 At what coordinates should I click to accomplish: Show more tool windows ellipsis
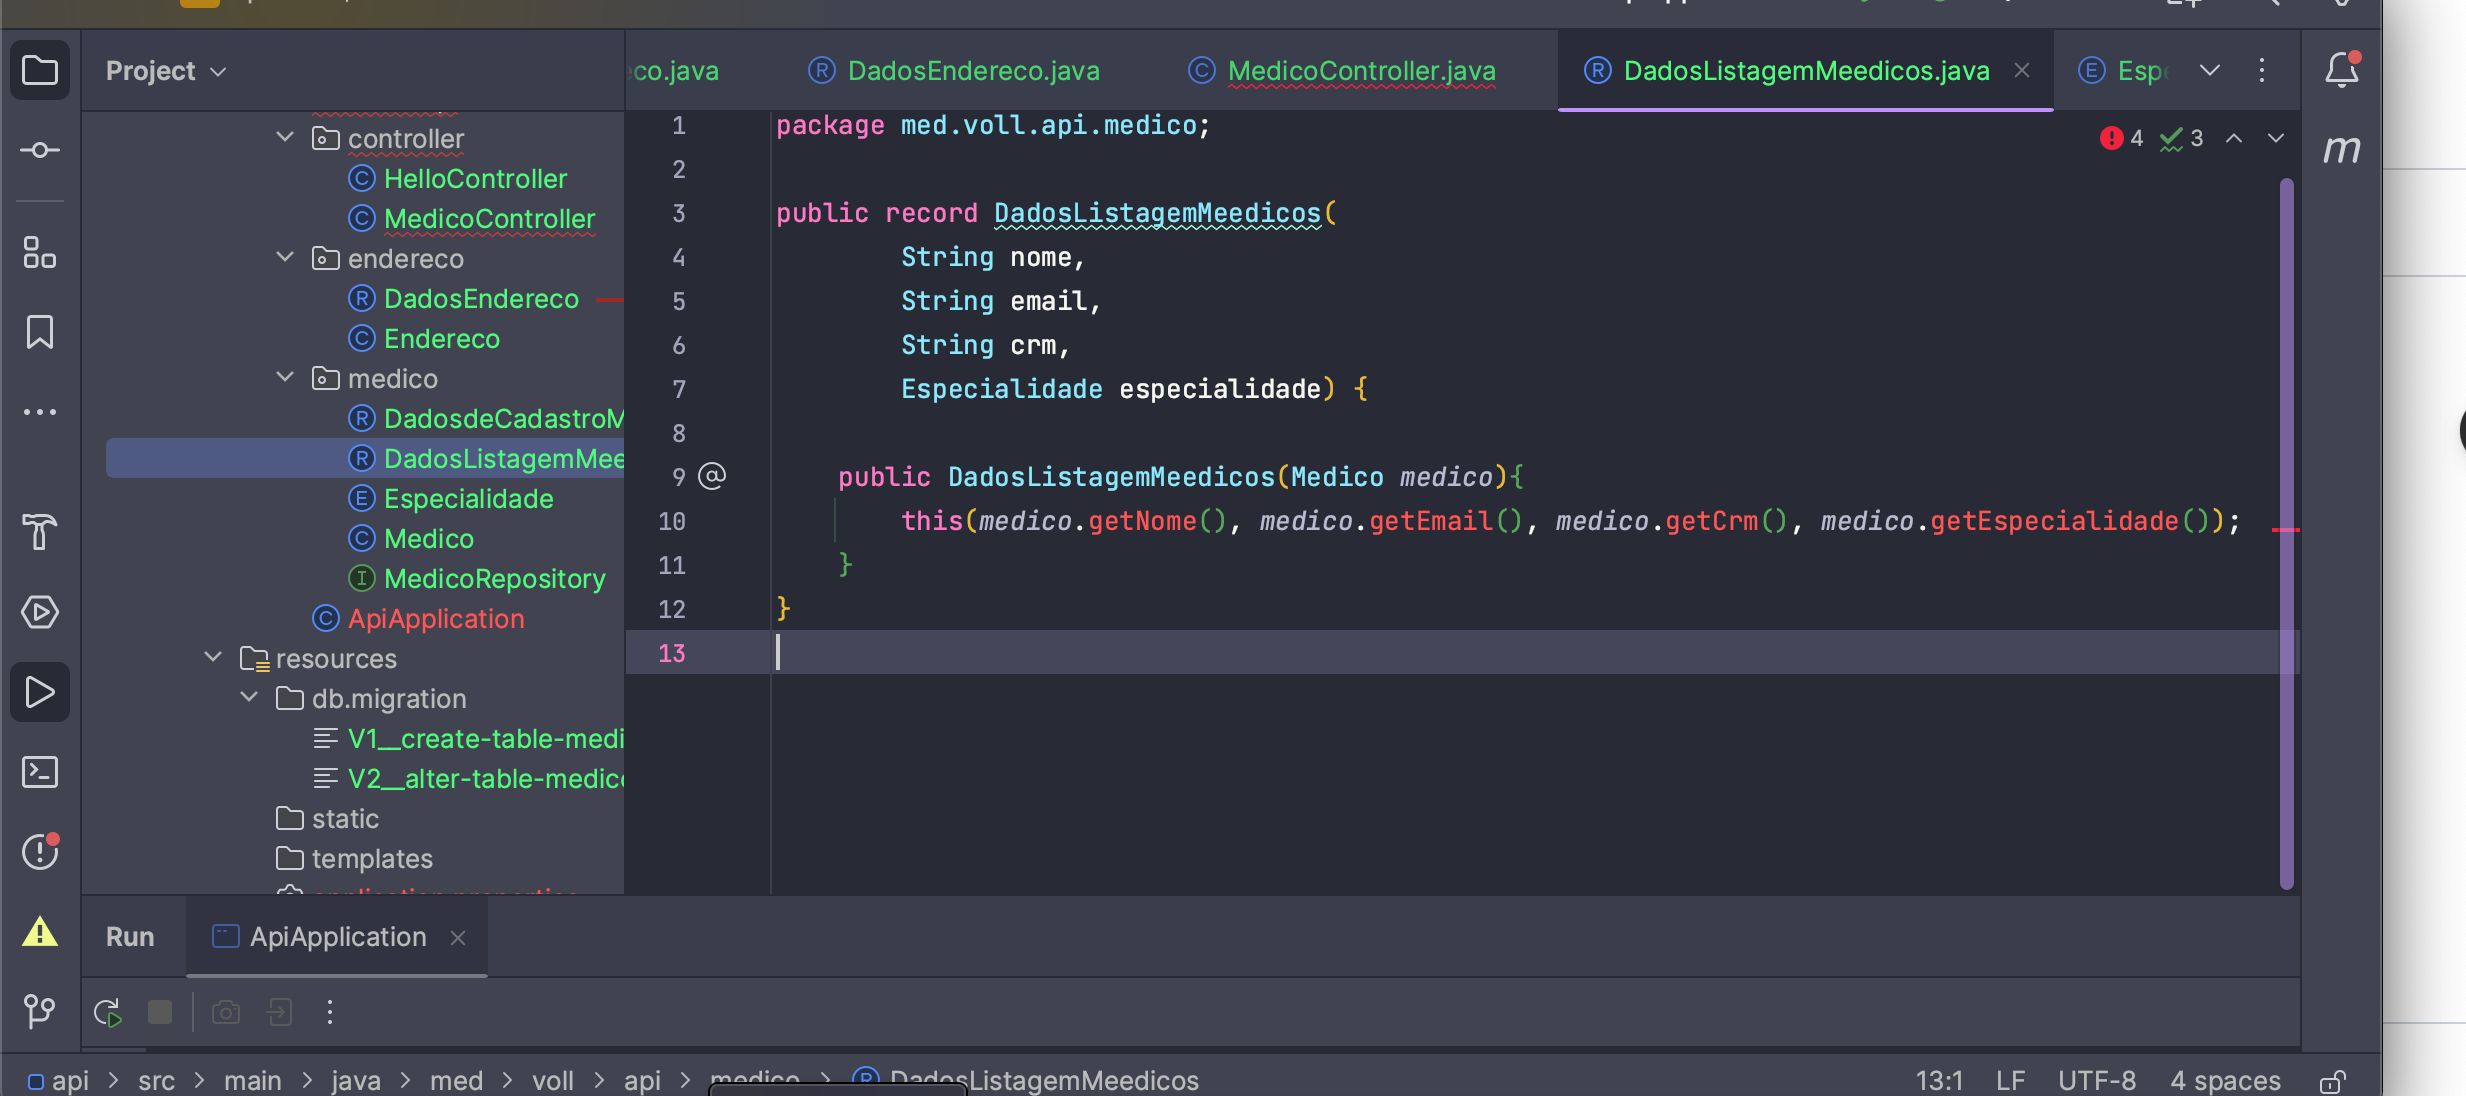[40, 412]
